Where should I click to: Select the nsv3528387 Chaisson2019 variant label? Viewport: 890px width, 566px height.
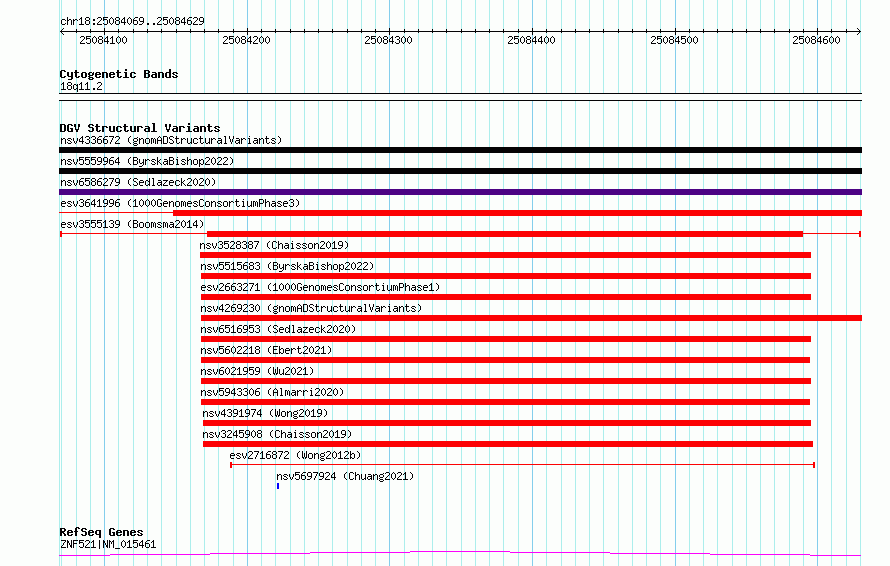274,245
